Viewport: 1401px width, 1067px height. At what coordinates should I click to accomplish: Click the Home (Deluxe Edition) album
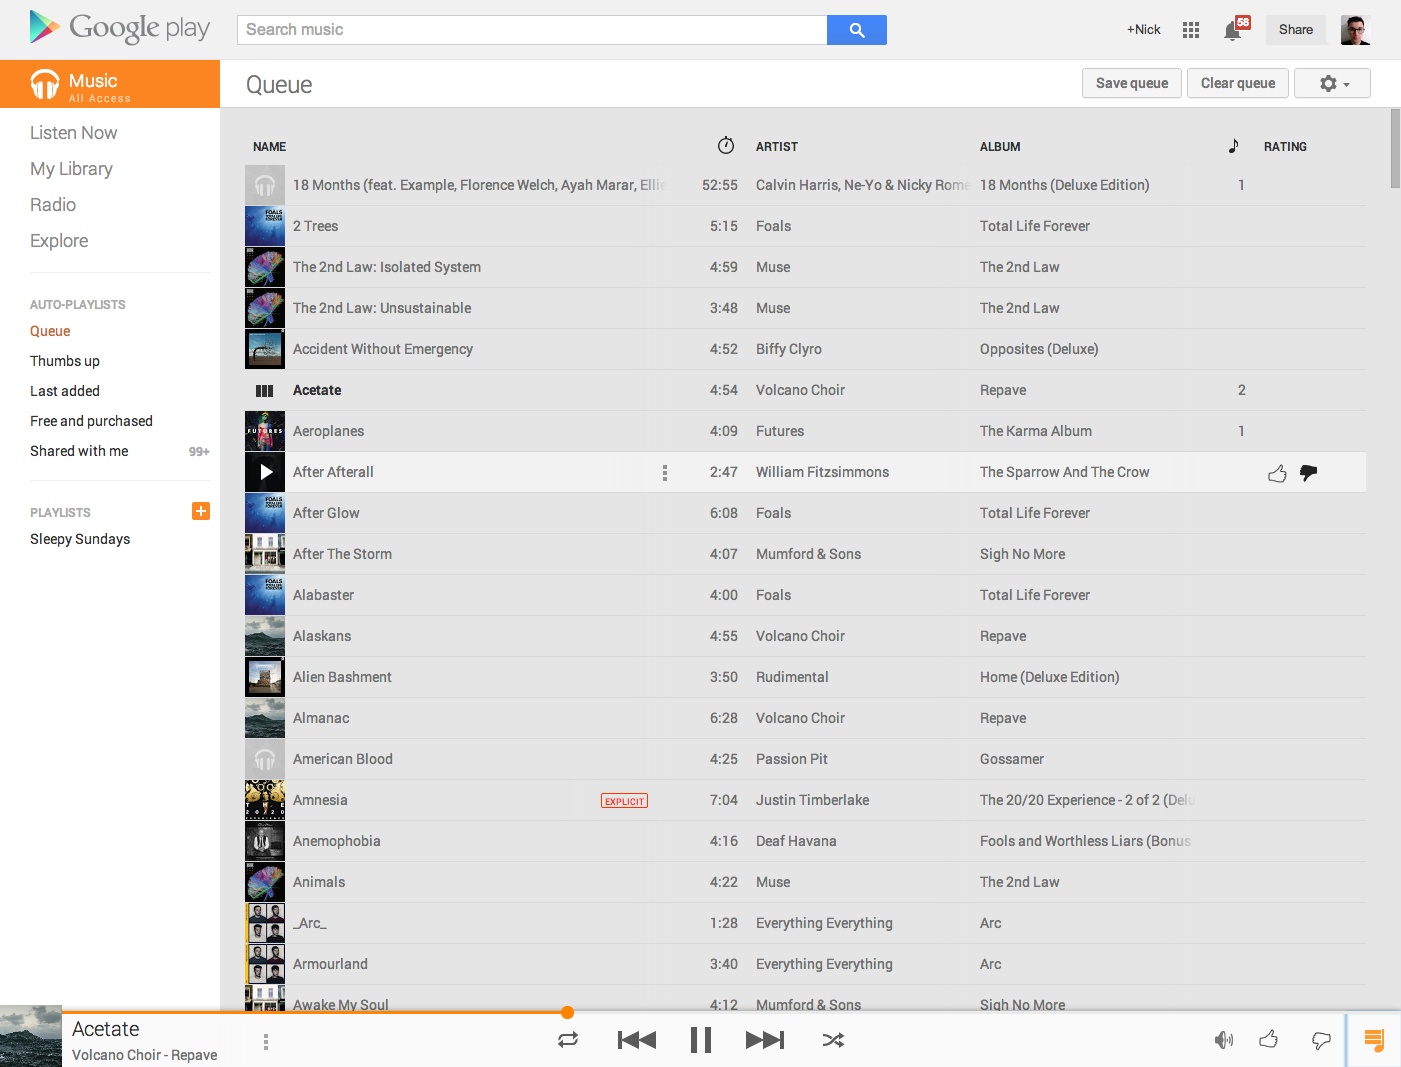pyautogui.click(x=1049, y=677)
